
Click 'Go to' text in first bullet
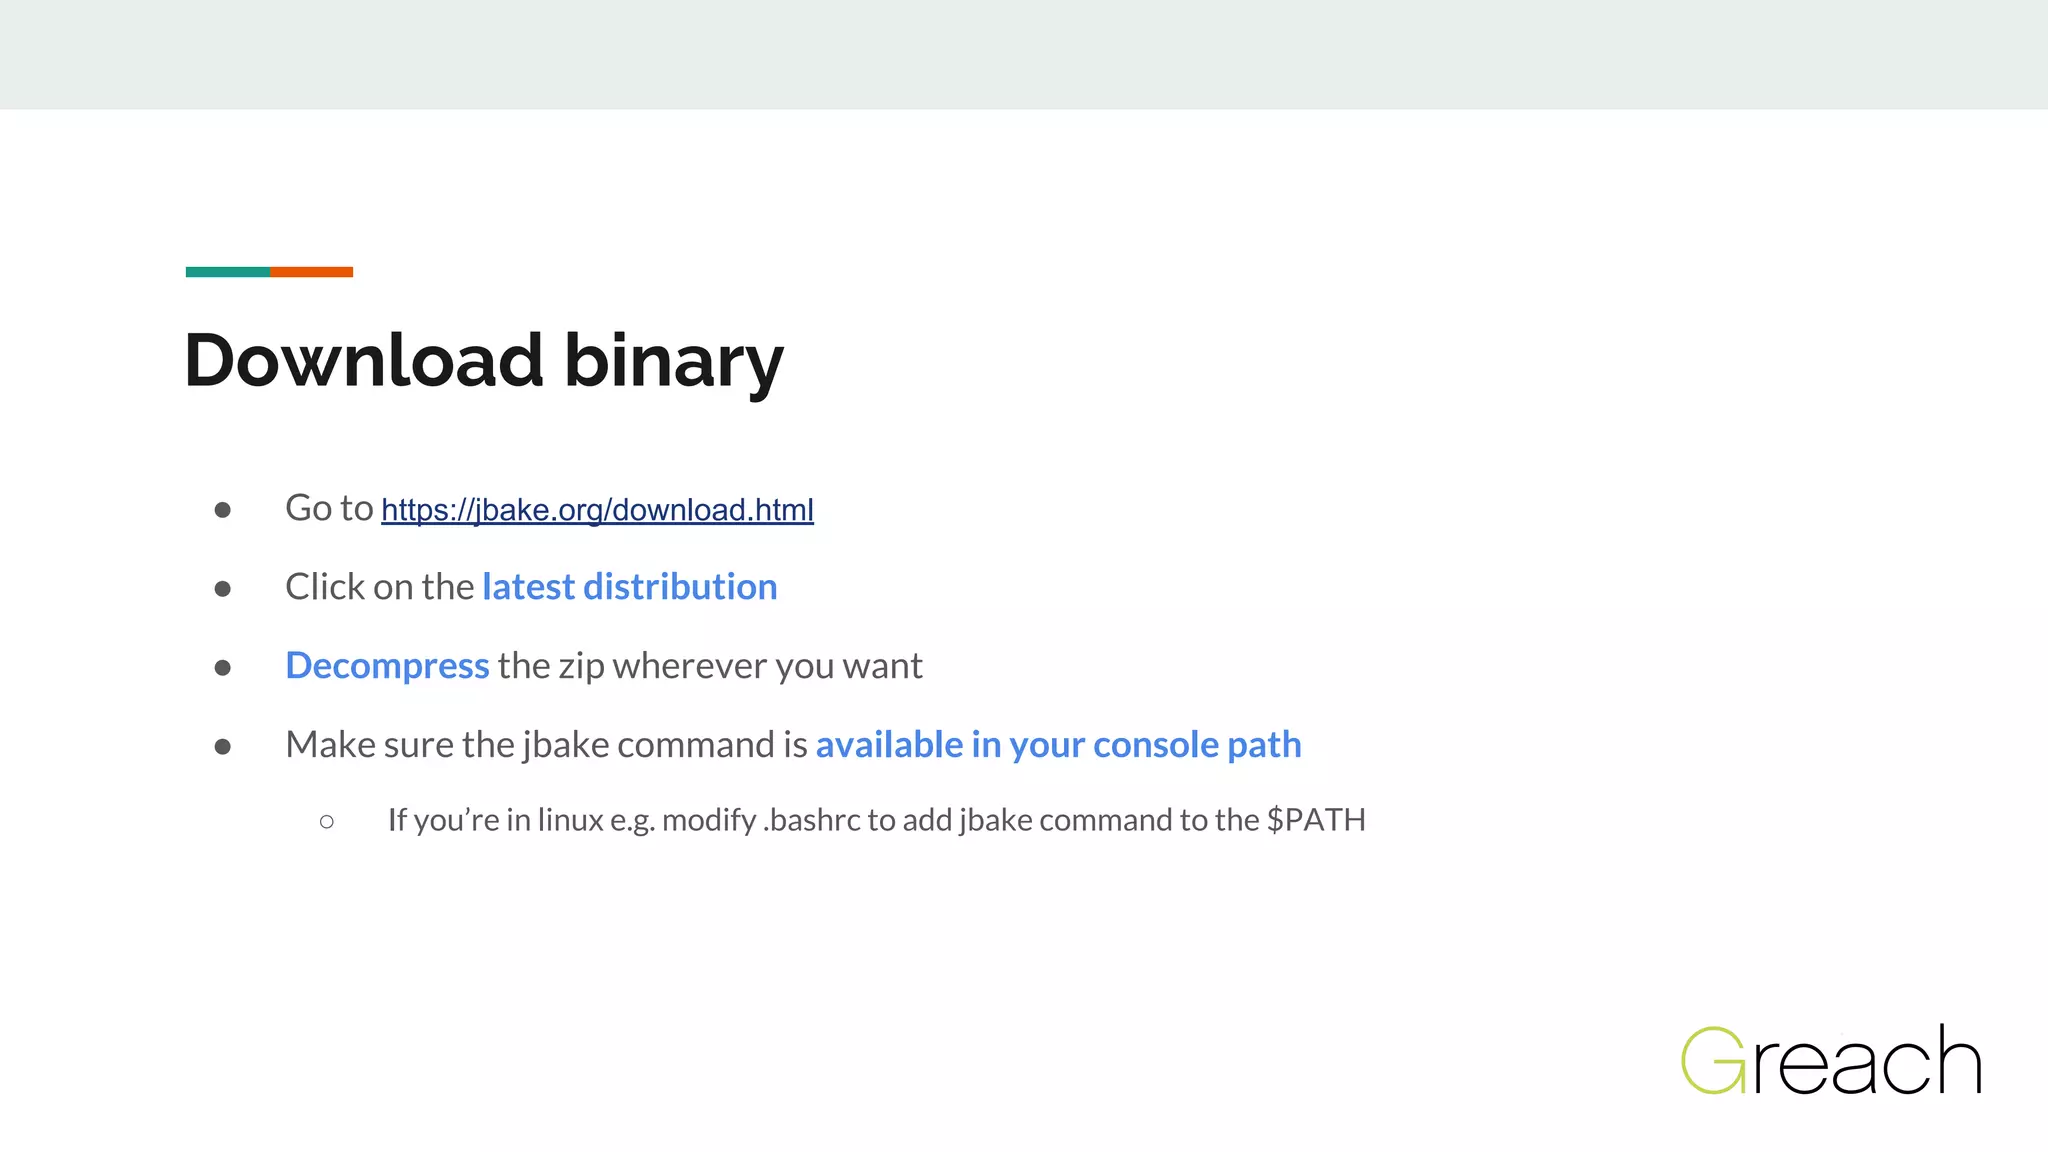329,508
